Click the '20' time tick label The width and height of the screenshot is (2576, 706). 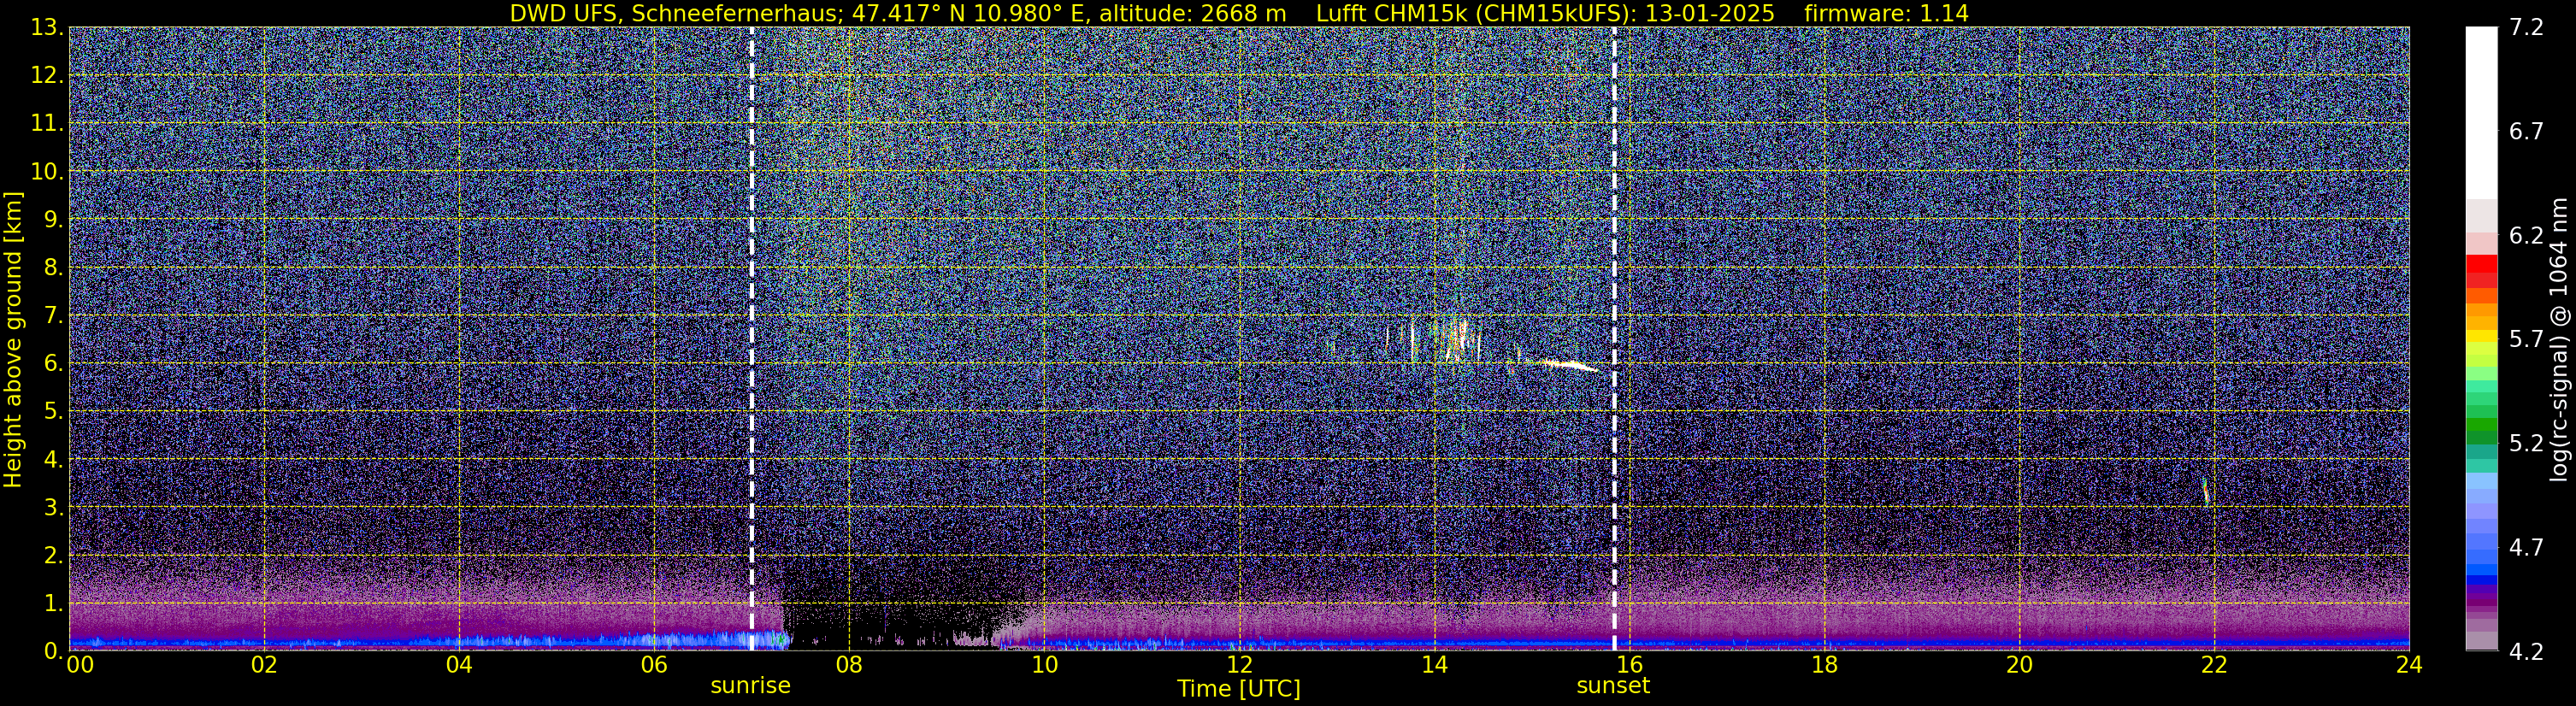point(2019,665)
